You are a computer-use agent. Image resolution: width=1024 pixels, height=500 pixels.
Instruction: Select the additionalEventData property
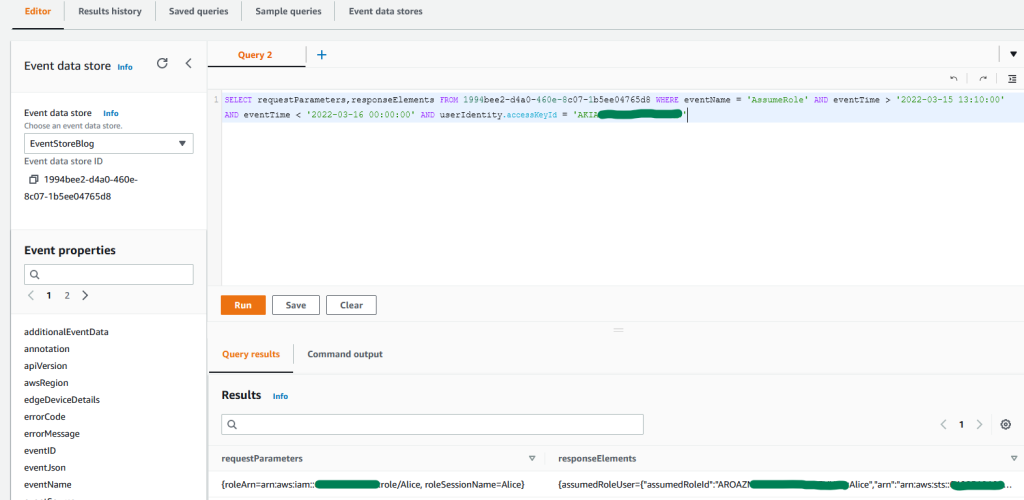66,332
